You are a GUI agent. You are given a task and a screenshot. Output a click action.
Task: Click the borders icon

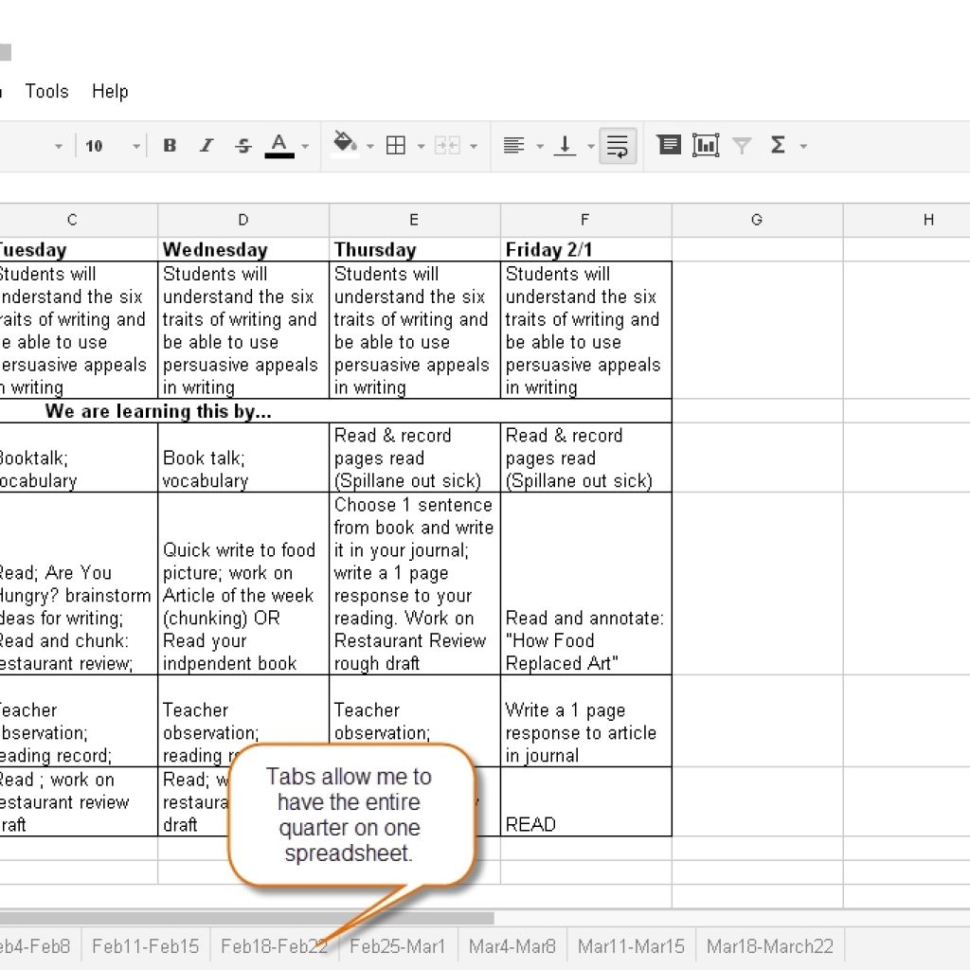tap(396, 145)
